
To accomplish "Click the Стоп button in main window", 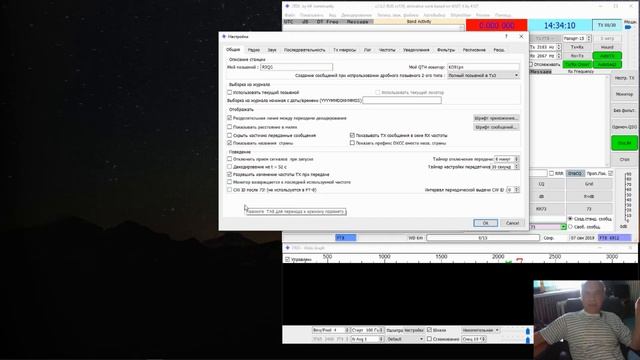I will click(x=624, y=160).
